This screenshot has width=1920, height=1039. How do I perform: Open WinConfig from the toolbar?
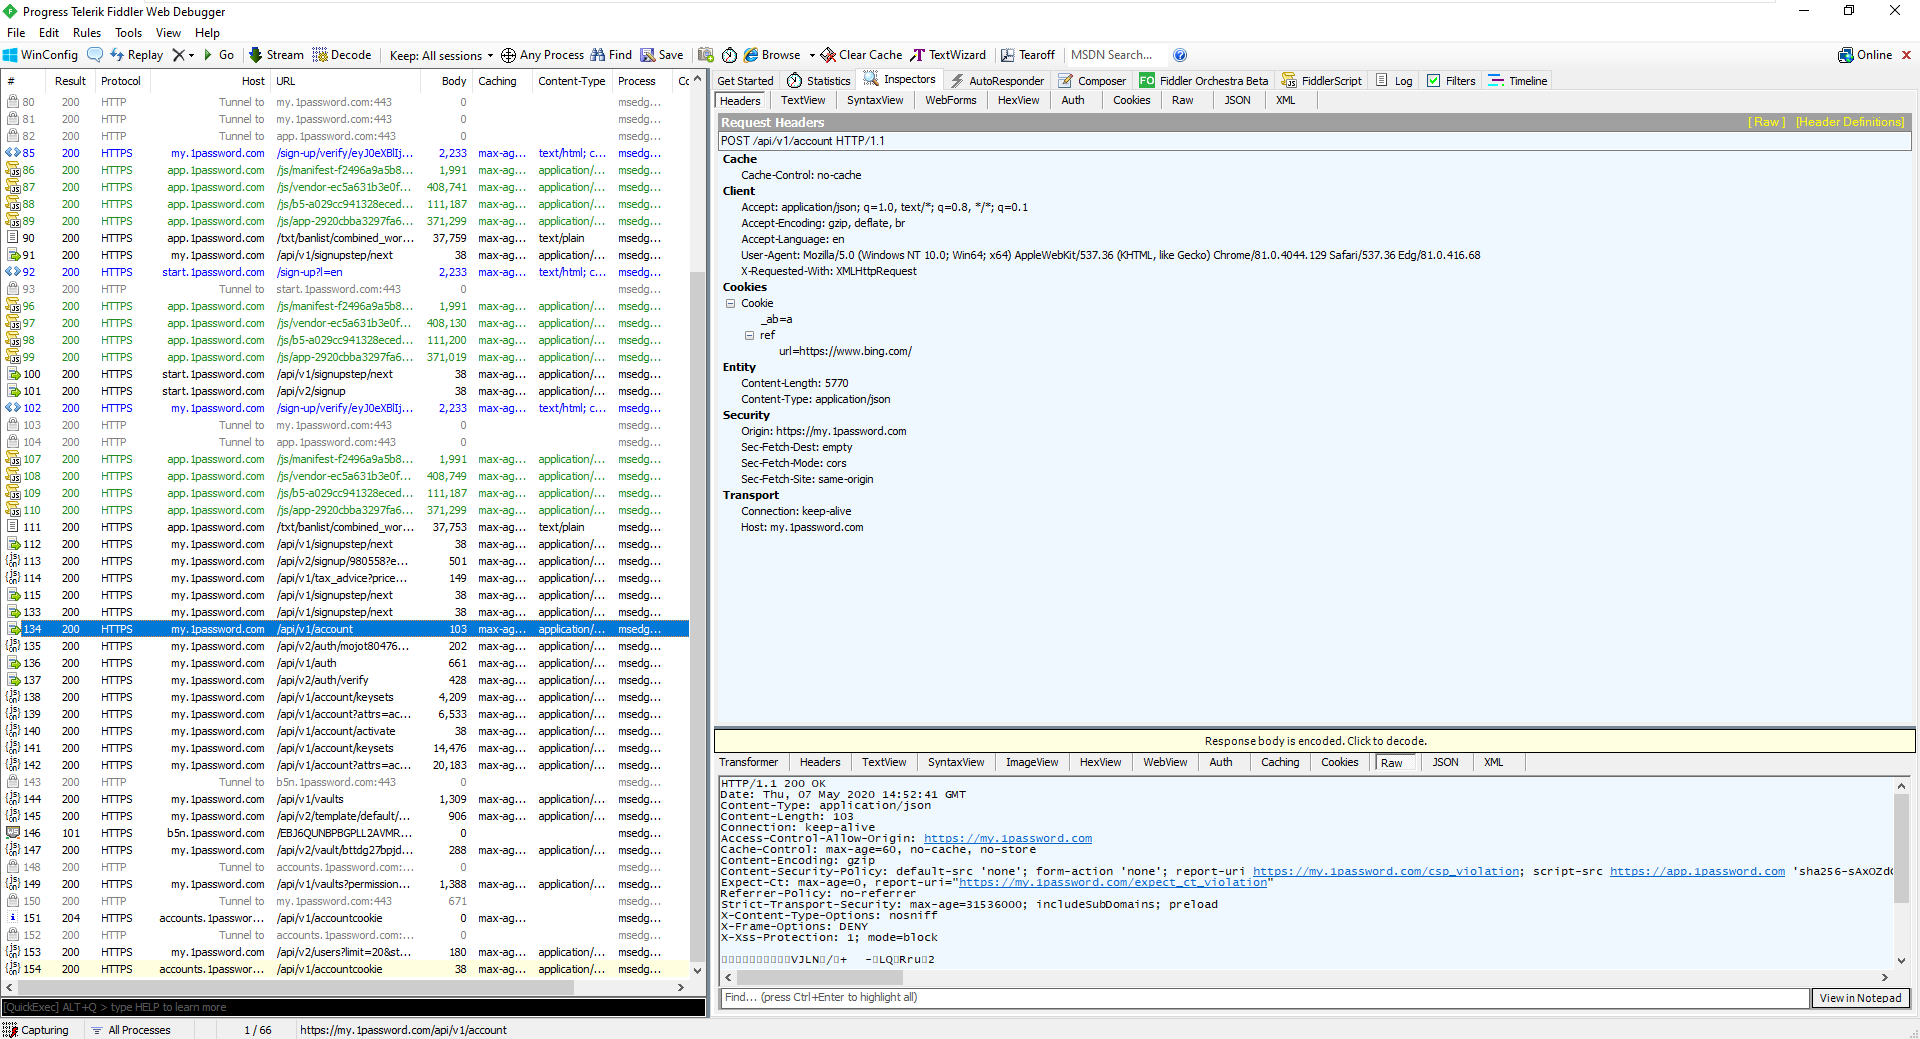41,55
